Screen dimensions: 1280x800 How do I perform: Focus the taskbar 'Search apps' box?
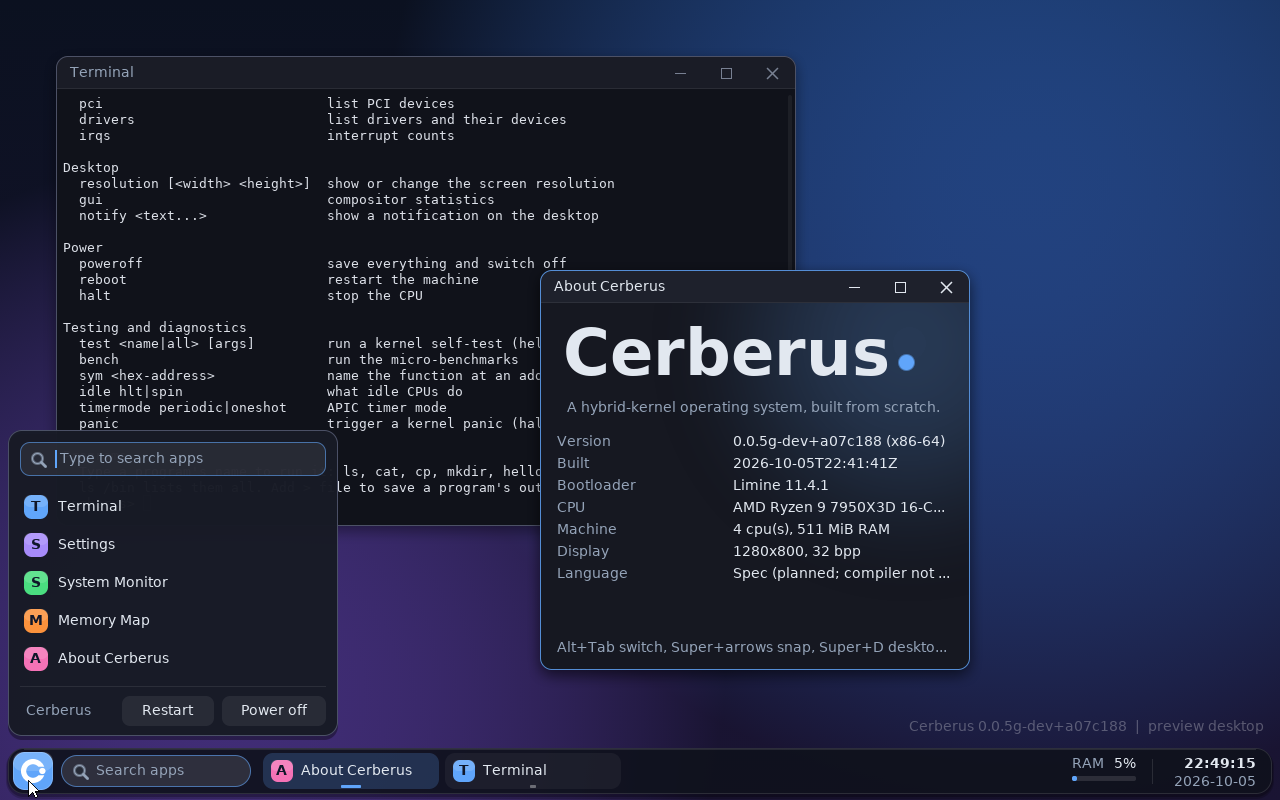click(156, 771)
